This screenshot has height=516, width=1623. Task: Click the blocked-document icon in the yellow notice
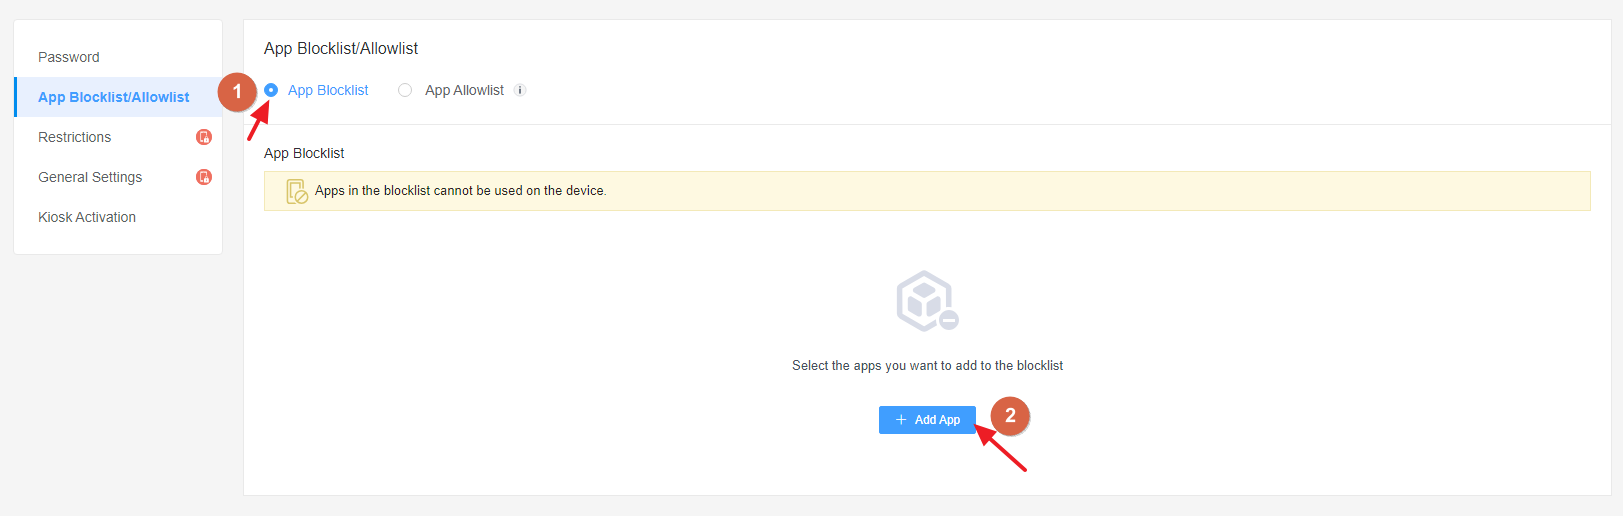tap(297, 191)
